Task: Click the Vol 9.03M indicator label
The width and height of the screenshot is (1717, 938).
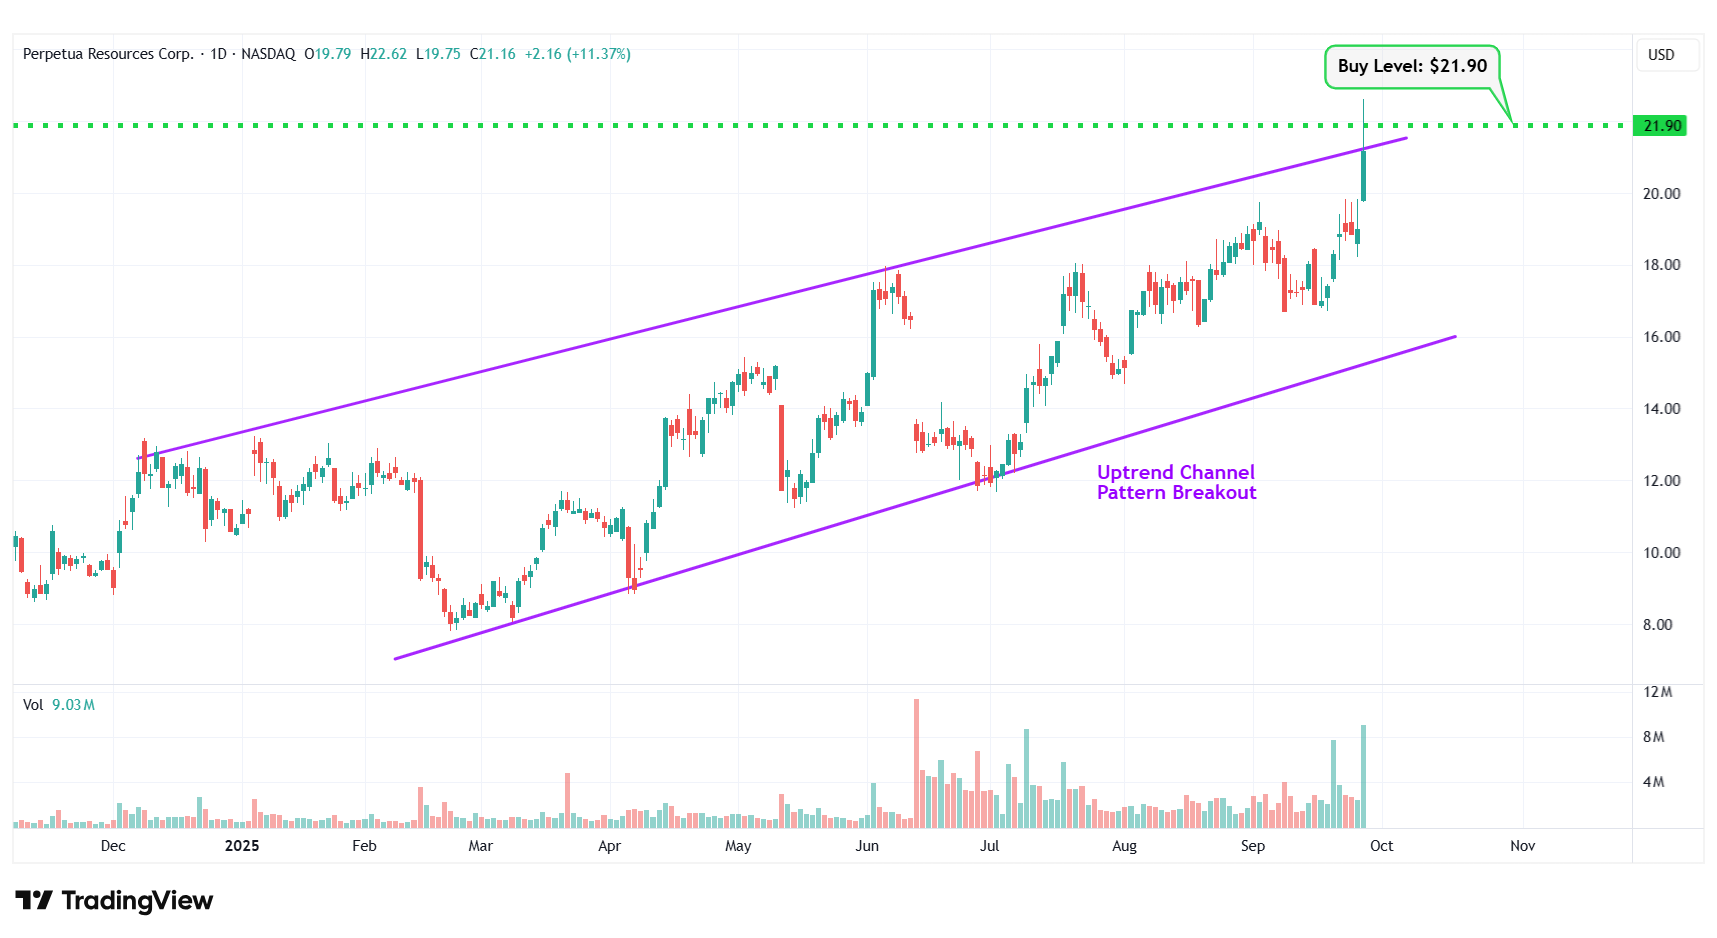Action: pos(59,705)
